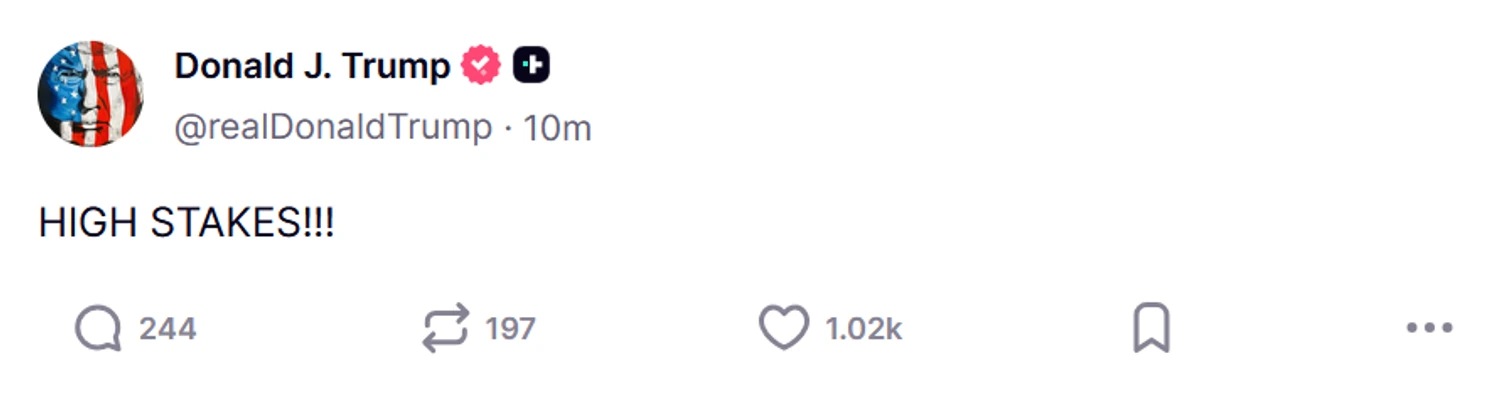Click the reply speech bubble icon
The width and height of the screenshot is (1500, 401).
point(98,328)
